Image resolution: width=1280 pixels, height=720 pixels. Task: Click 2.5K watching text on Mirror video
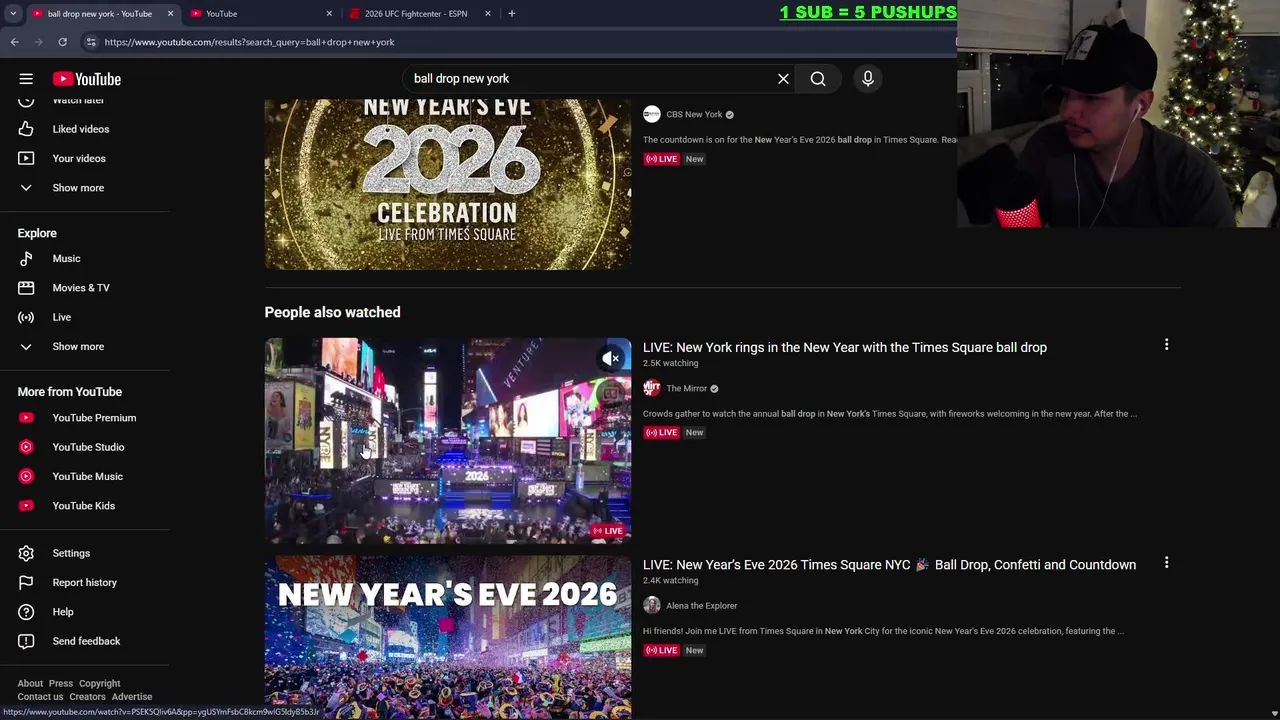tap(670, 363)
